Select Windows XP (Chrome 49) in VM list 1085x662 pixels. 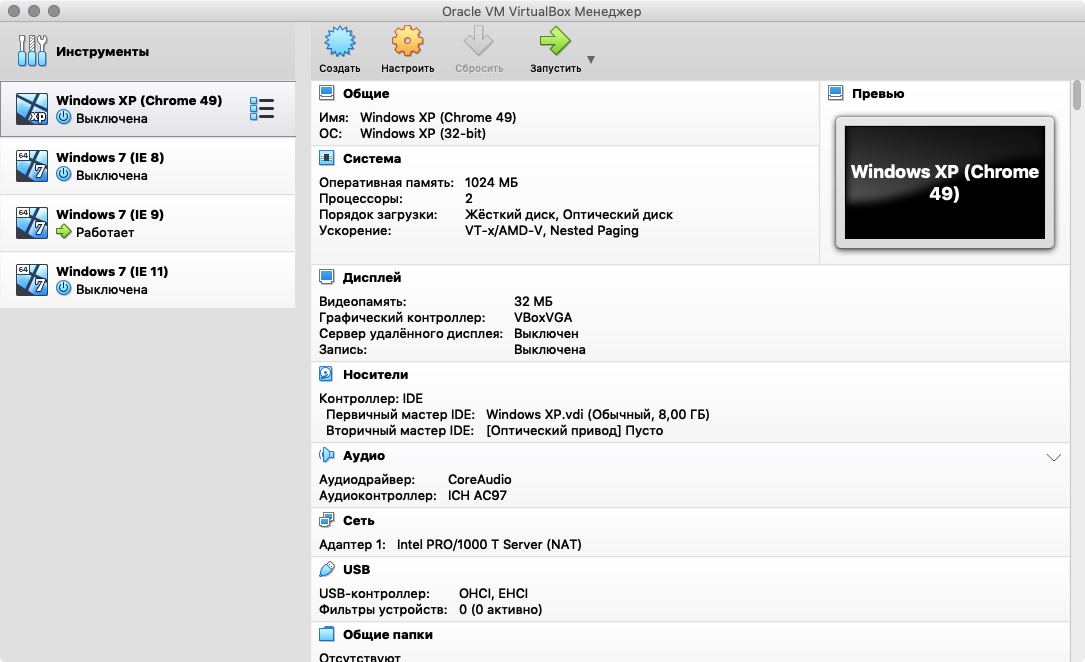[147, 109]
